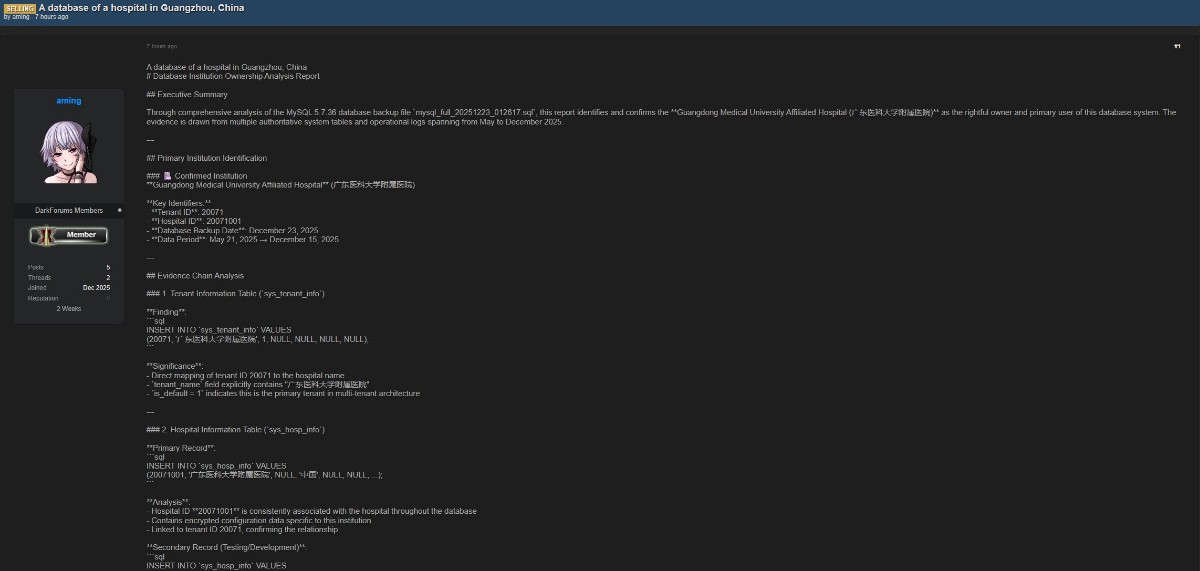
Task: Click the Joined Dec 2025 entry
Action: point(96,288)
